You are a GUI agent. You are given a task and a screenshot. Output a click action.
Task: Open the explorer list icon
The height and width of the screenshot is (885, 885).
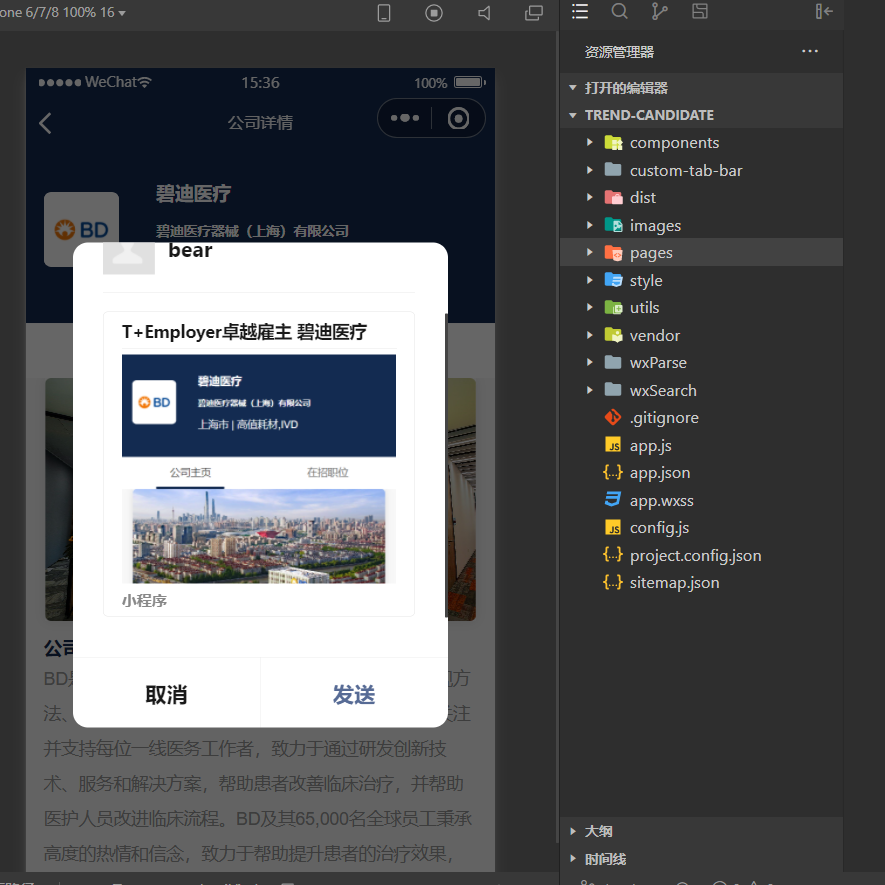pyautogui.click(x=580, y=11)
